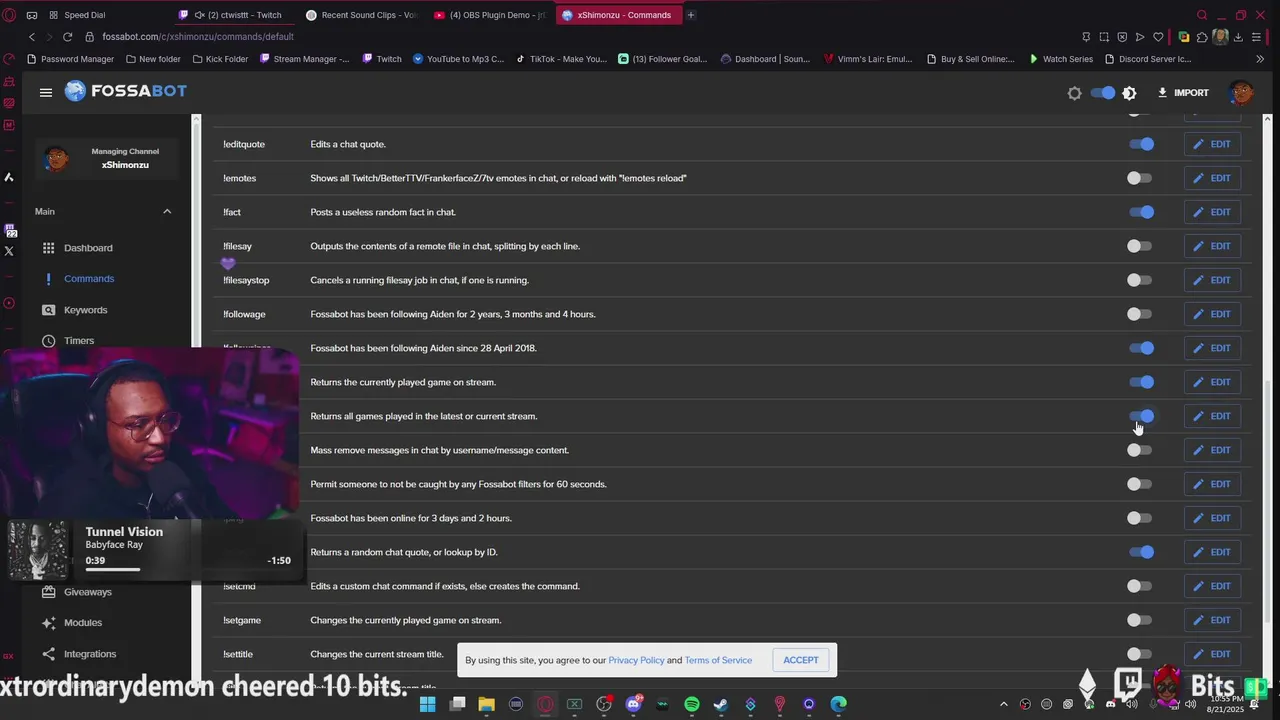Enable the !setgame command toggle
1280x720 pixels.
click(x=1140, y=620)
